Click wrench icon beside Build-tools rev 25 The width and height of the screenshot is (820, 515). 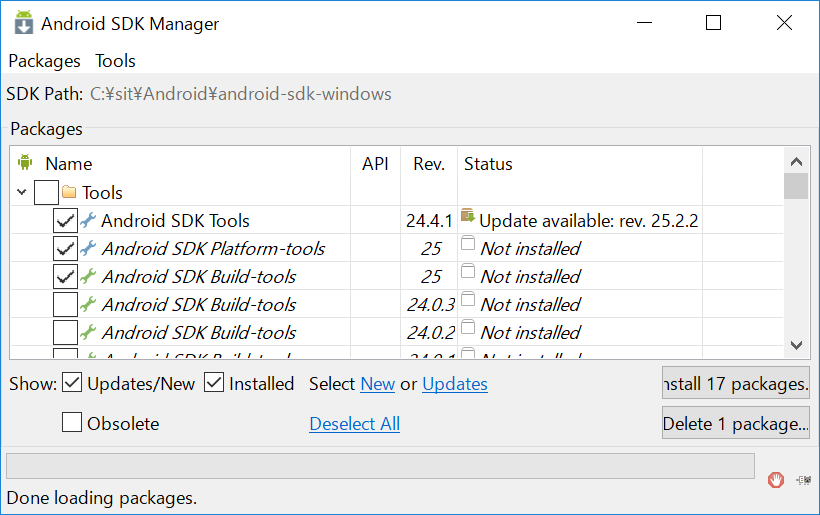(x=88, y=276)
